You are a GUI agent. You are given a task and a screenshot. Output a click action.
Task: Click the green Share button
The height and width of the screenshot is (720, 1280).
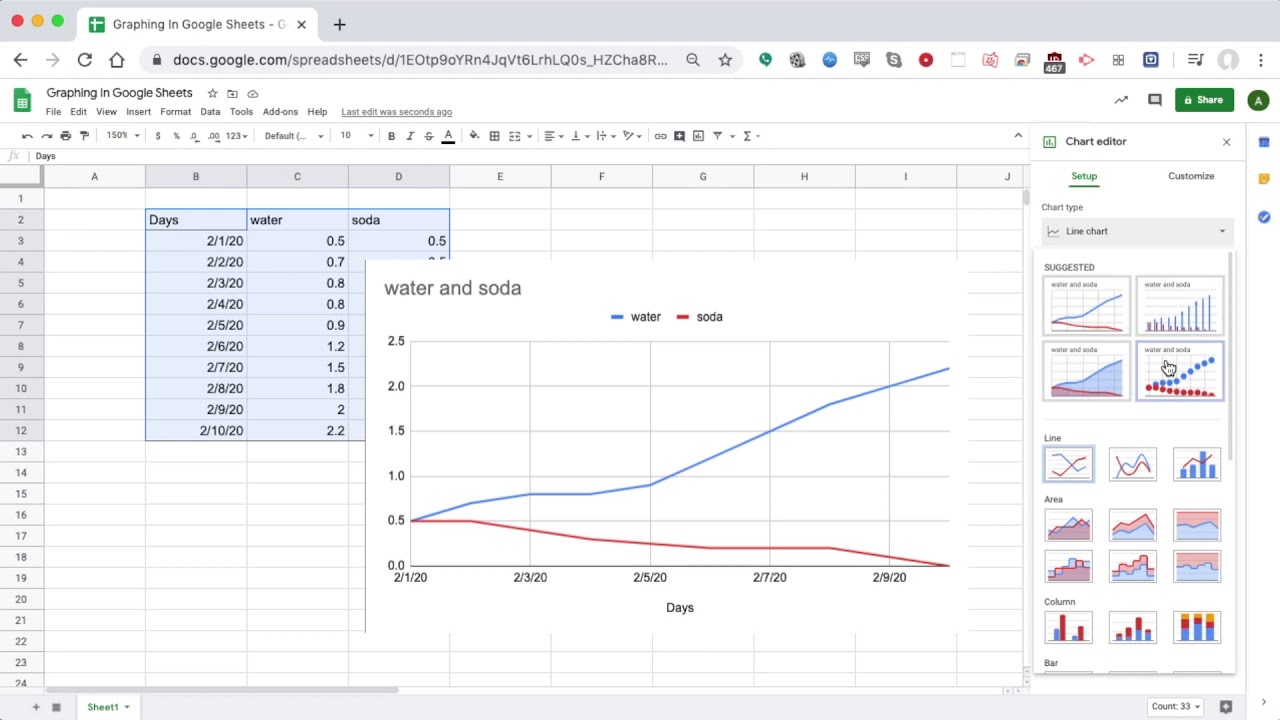[1204, 100]
